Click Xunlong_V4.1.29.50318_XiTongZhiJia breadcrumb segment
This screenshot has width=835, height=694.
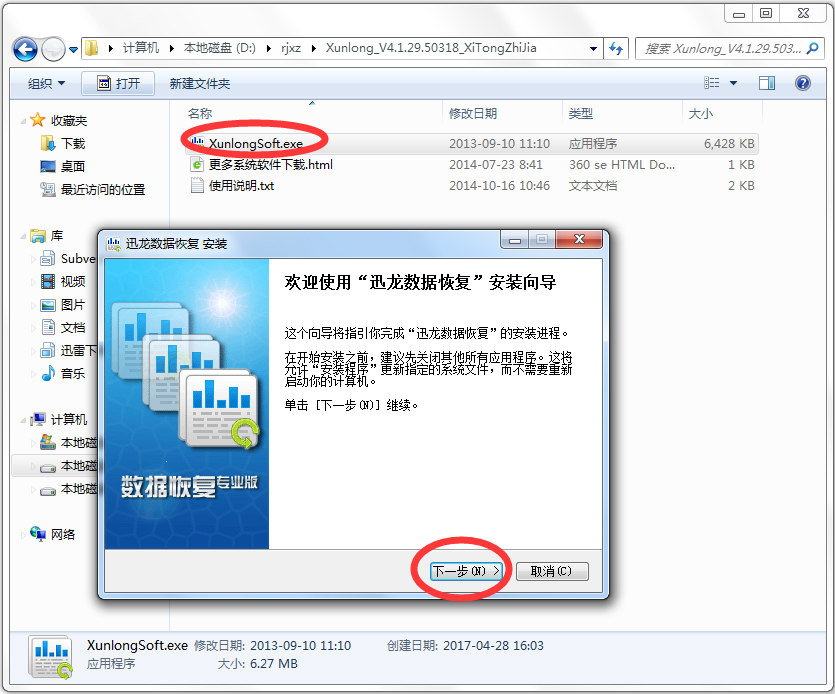coord(431,48)
